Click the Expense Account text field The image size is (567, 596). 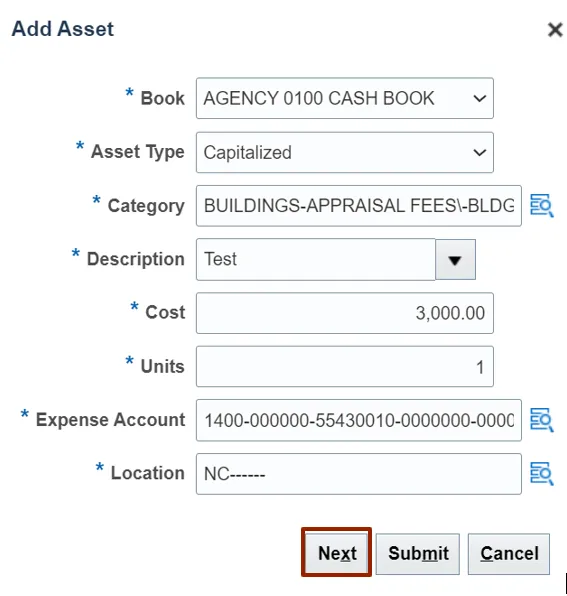tap(359, 420)
